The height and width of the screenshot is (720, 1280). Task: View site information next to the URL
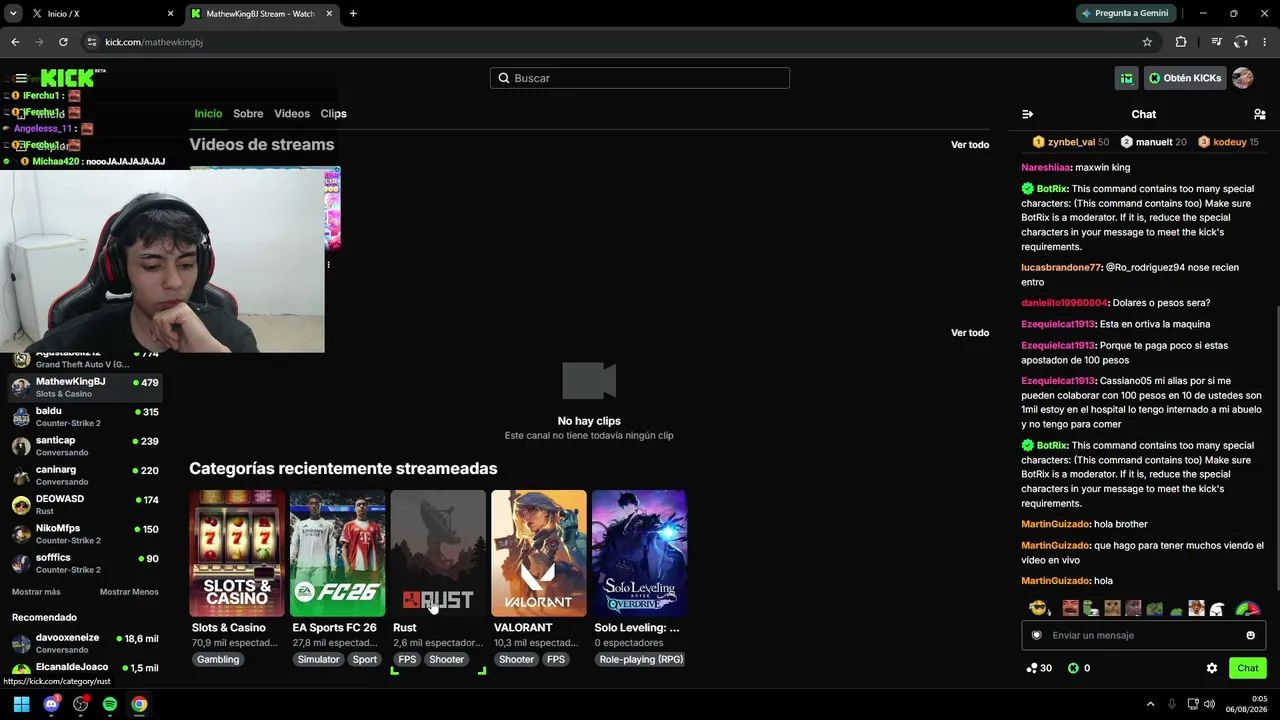click(91, 42)
